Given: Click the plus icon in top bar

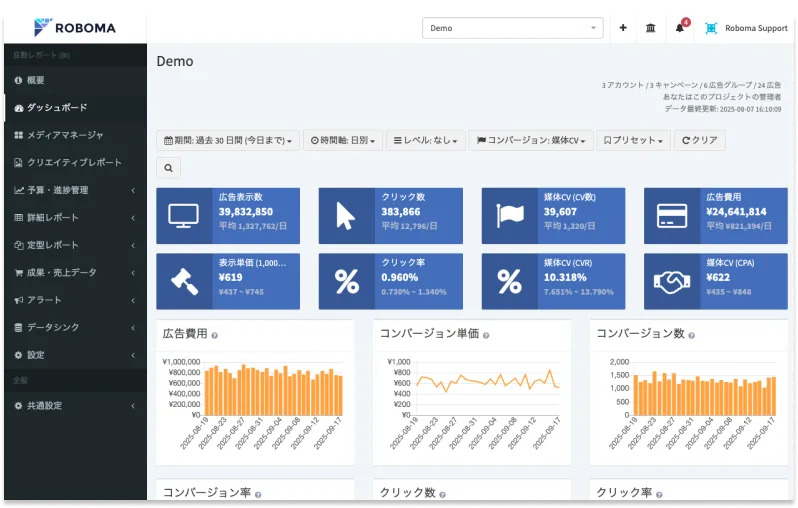Looking at the screenshot, I should 623,28.
